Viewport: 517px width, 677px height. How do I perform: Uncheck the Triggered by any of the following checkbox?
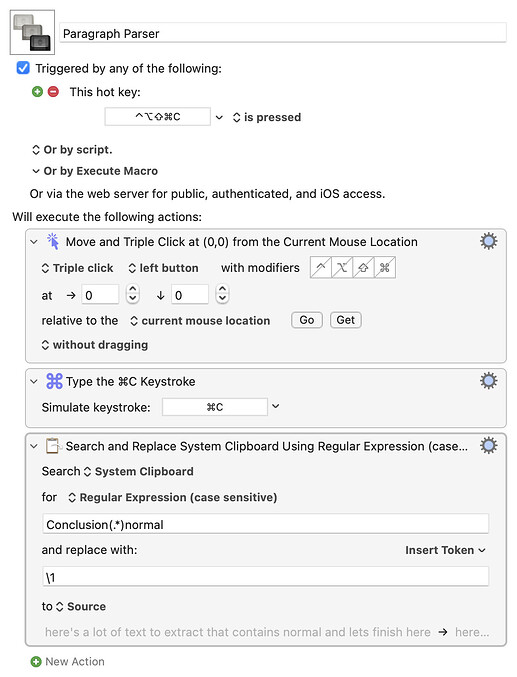pos(23,68)
